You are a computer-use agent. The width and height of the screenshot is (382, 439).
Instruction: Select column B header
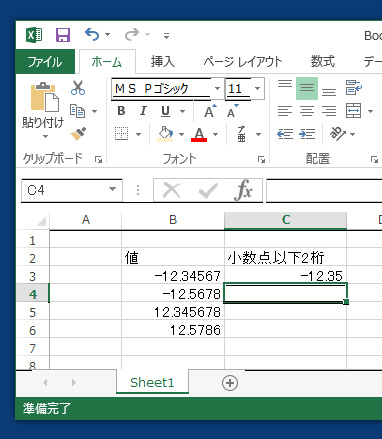[173, 220]
